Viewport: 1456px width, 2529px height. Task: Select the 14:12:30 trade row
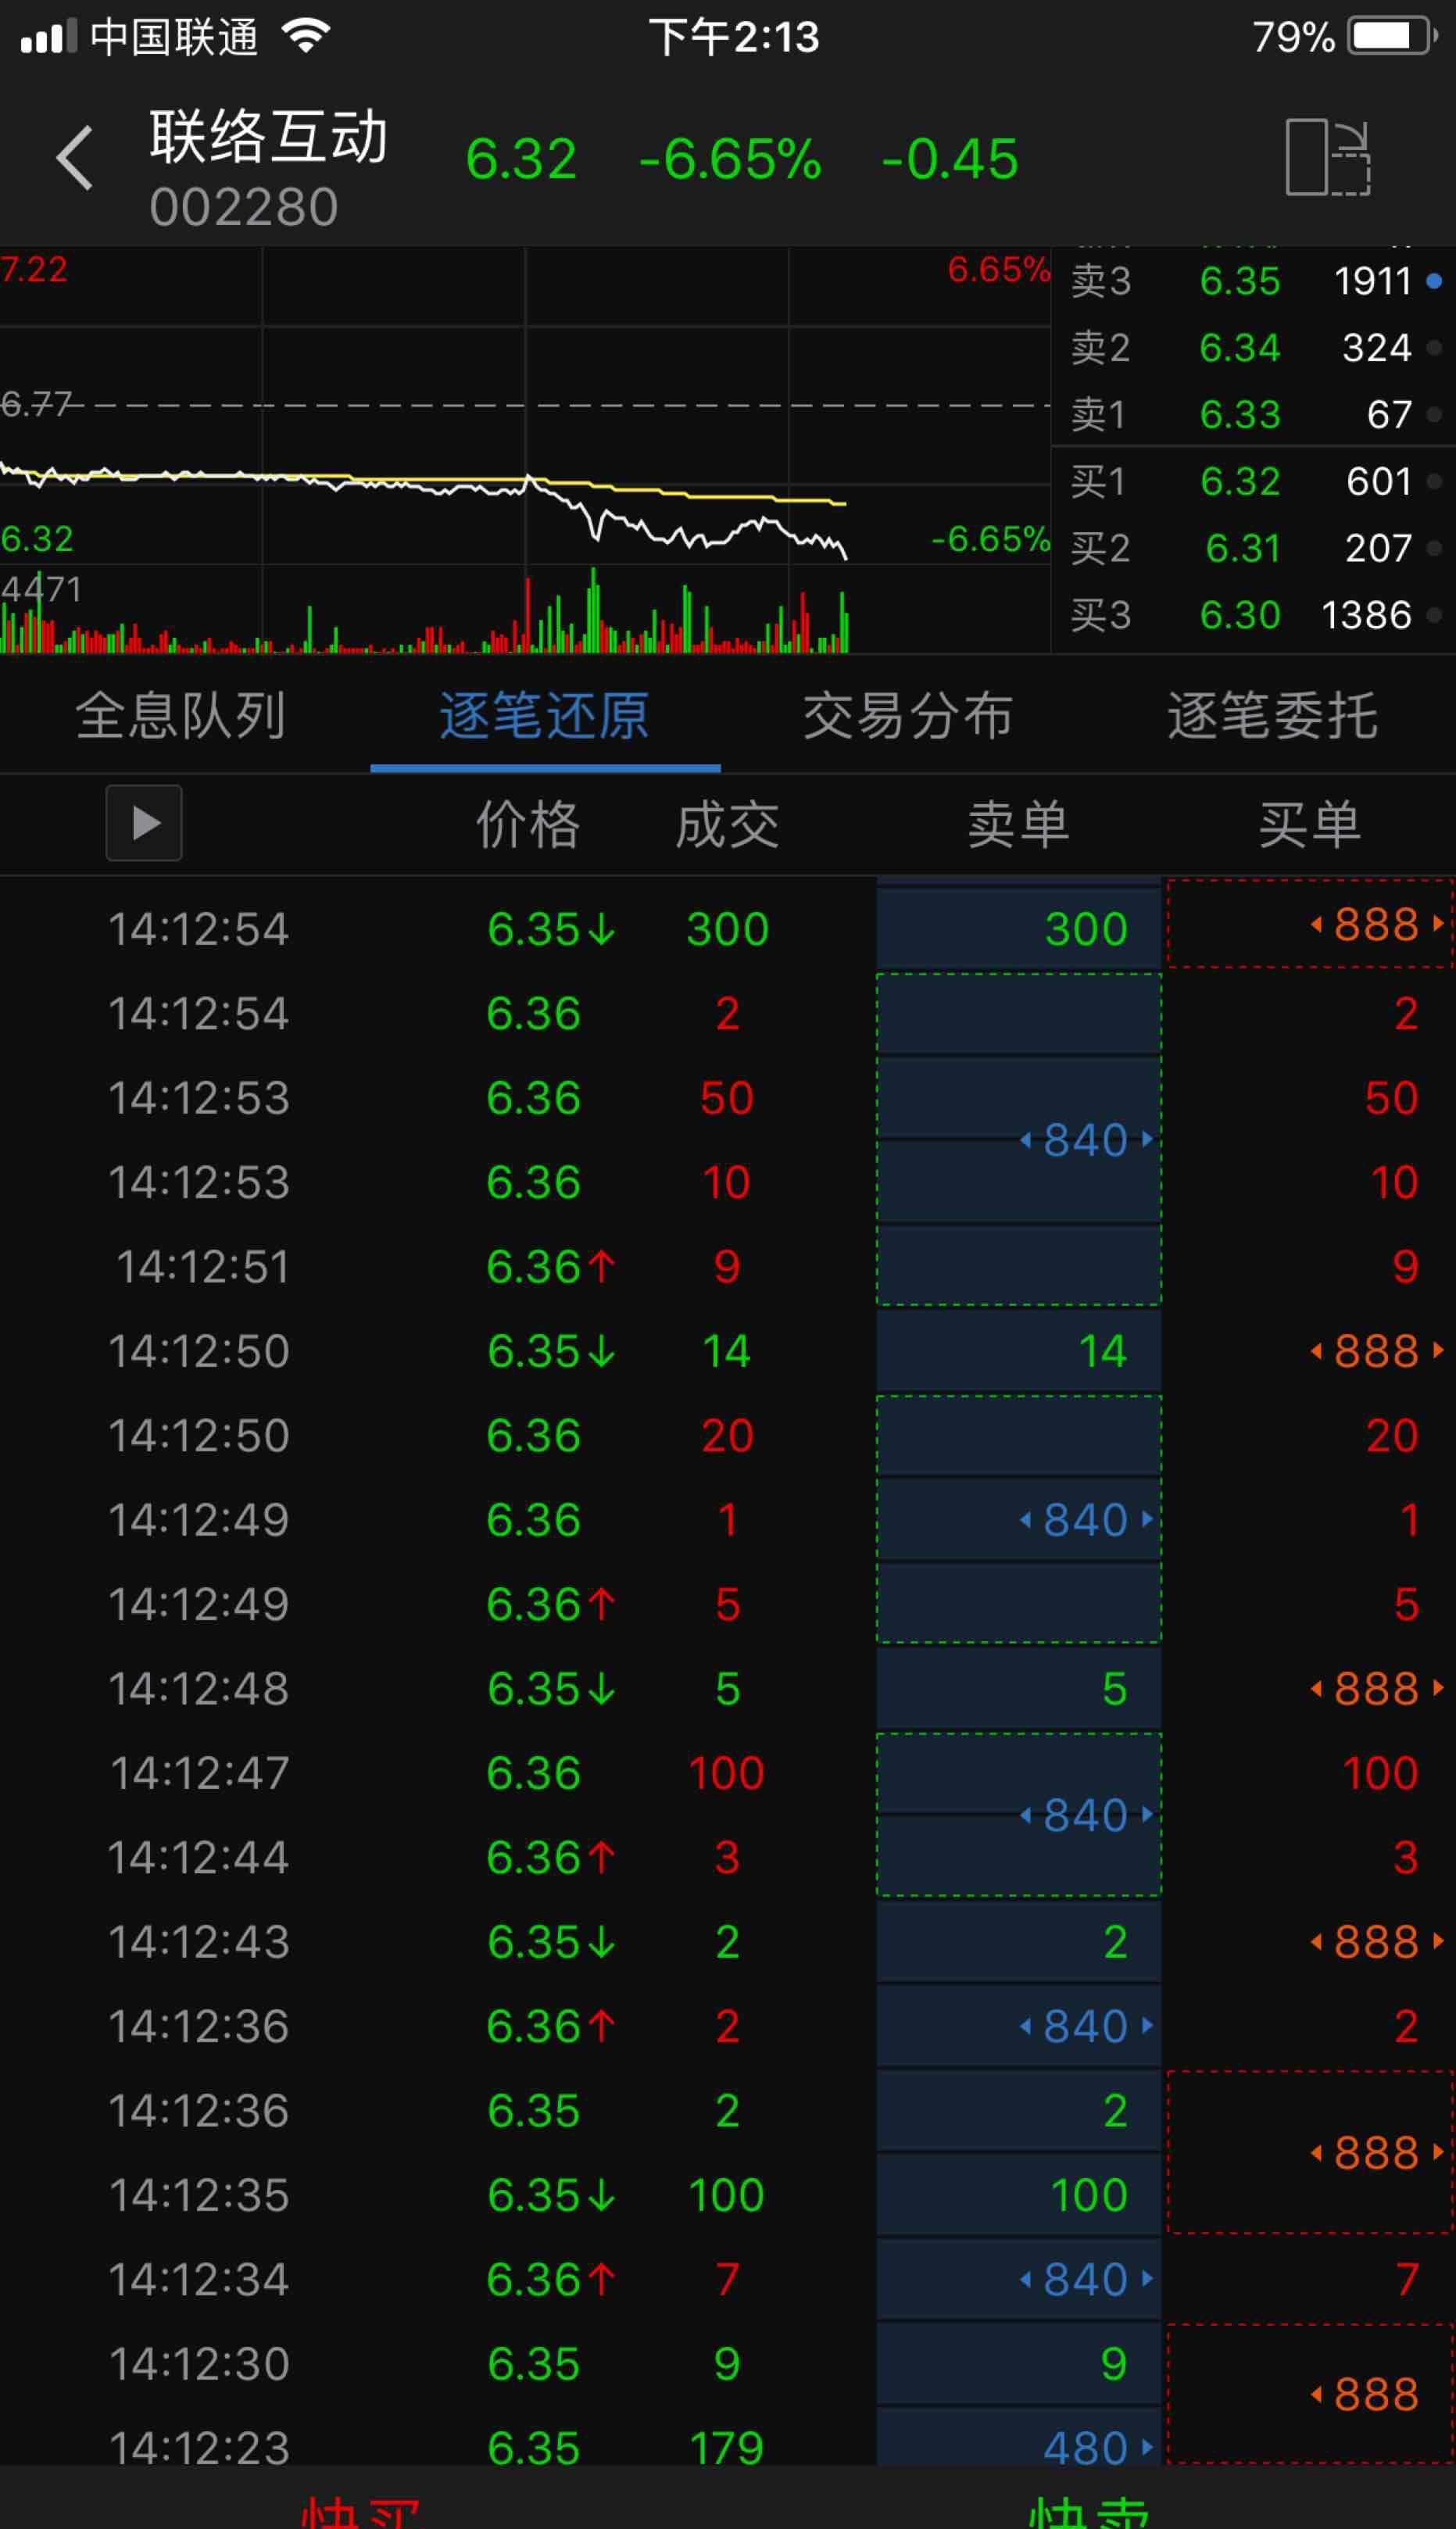pyautogui.click(x=728, y=2364)
